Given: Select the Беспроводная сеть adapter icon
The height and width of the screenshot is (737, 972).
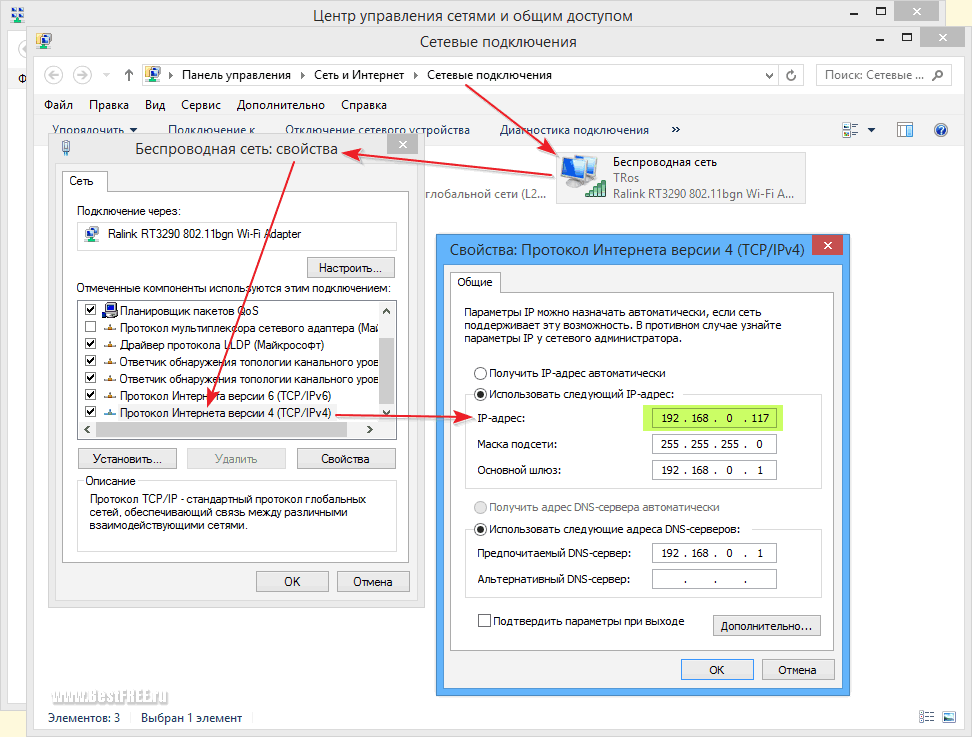Looking at the screenshot, I should pyautogui.click(x=583, y=177).
